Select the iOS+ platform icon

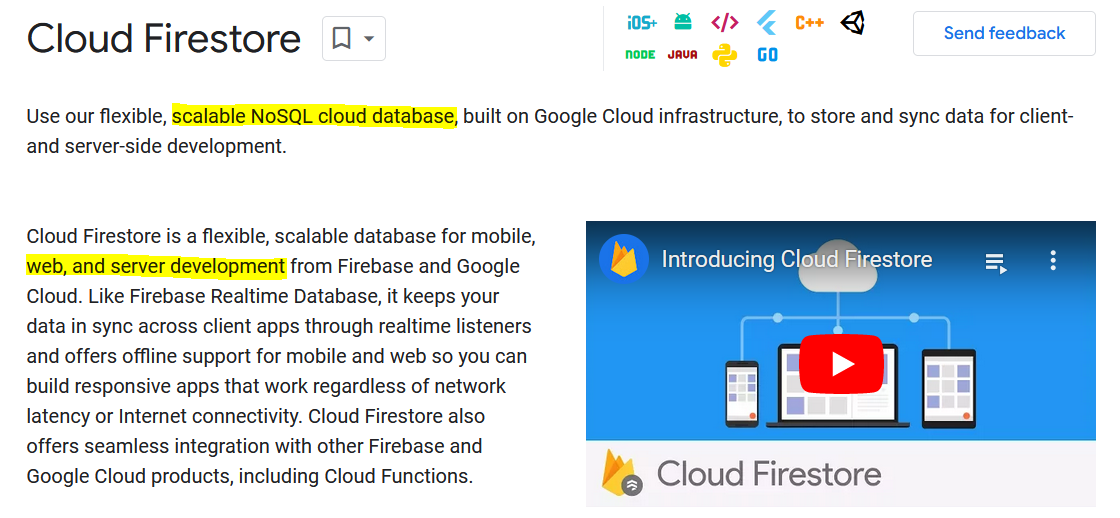pos(641,22)
